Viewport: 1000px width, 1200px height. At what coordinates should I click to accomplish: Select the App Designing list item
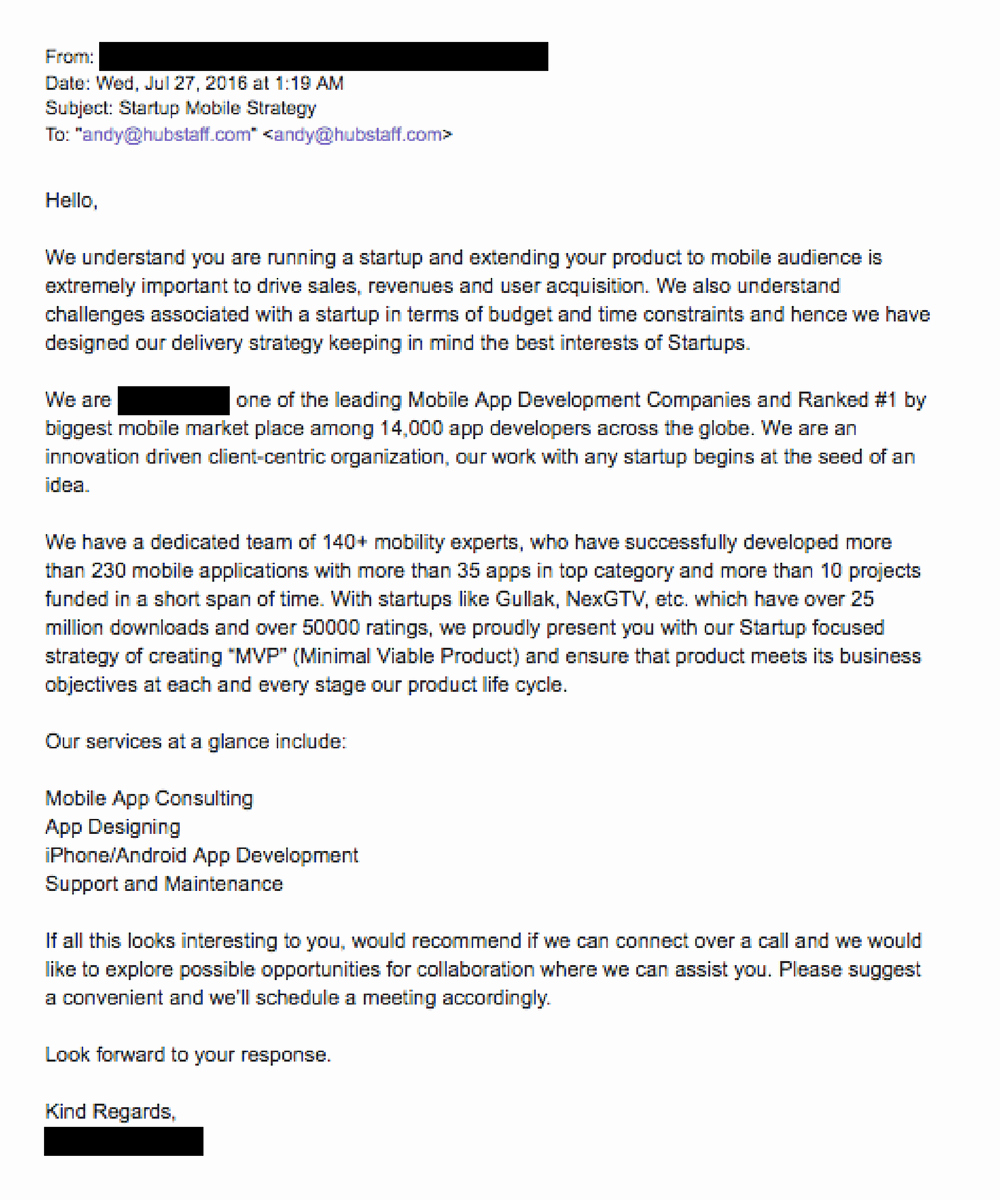point(113,827)
